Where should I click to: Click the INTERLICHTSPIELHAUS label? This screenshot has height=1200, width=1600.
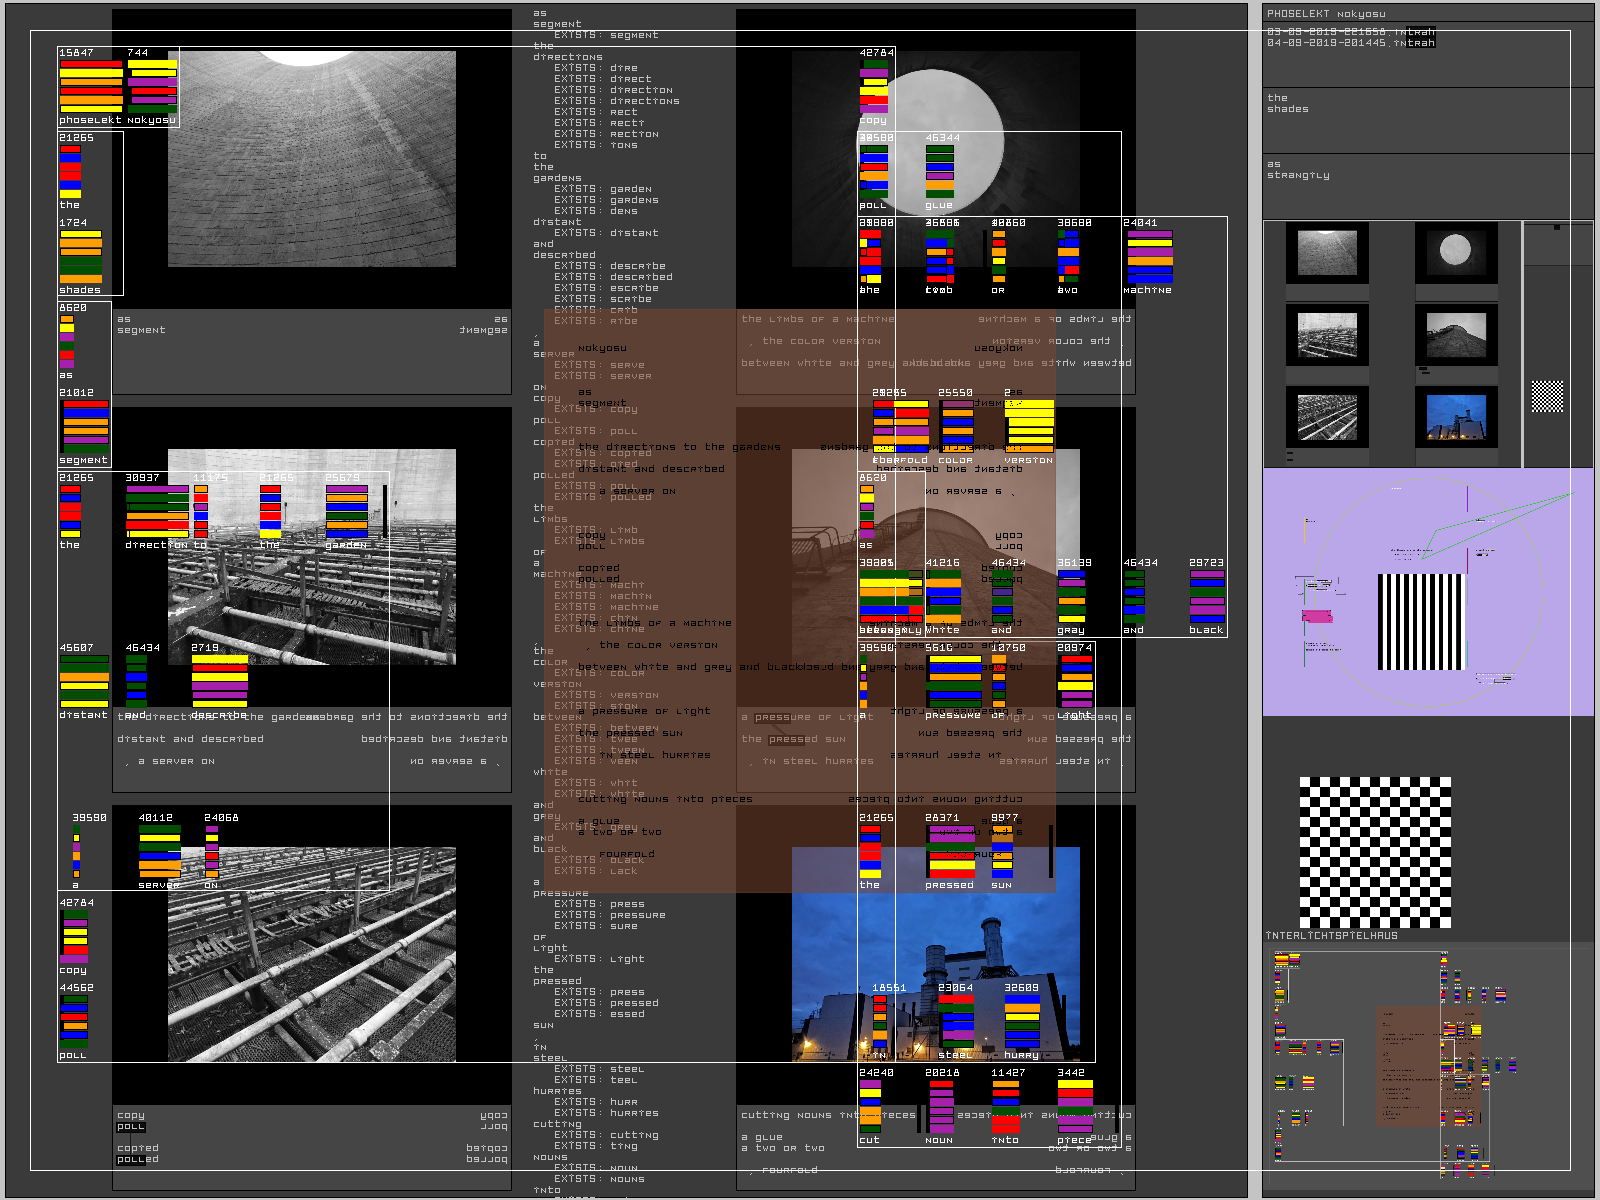(x=1331, y=936)
